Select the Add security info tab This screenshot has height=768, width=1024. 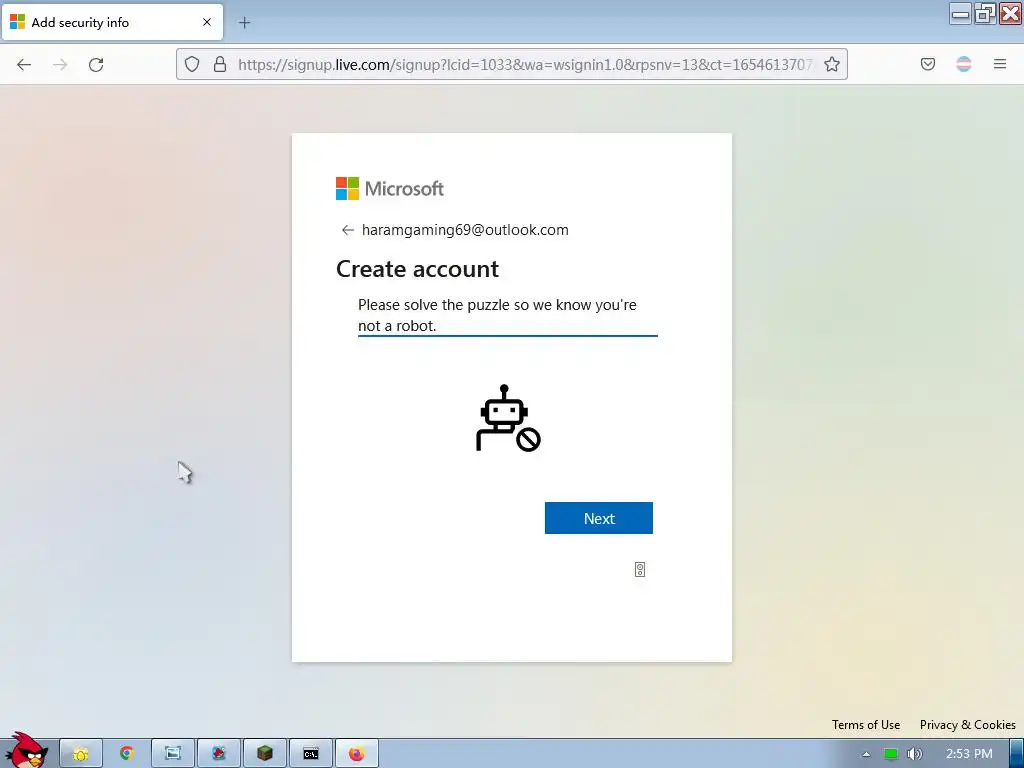pos(112,22)
